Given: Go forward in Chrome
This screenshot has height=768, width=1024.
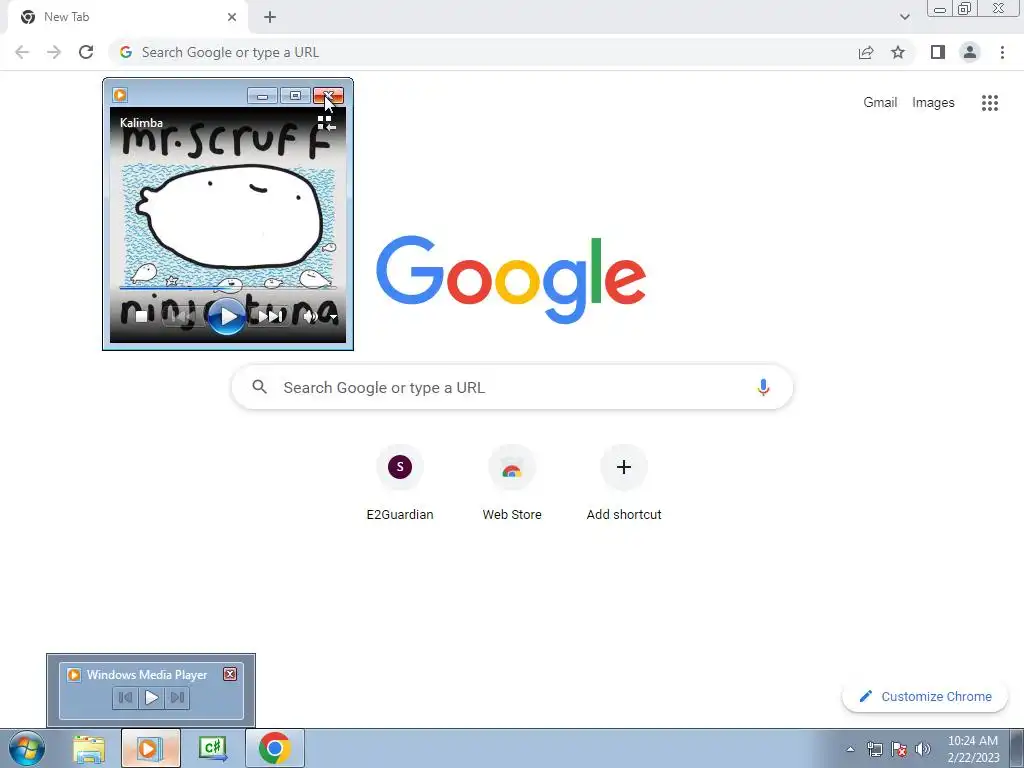Looking at the screenshot, I should [54, 52].
